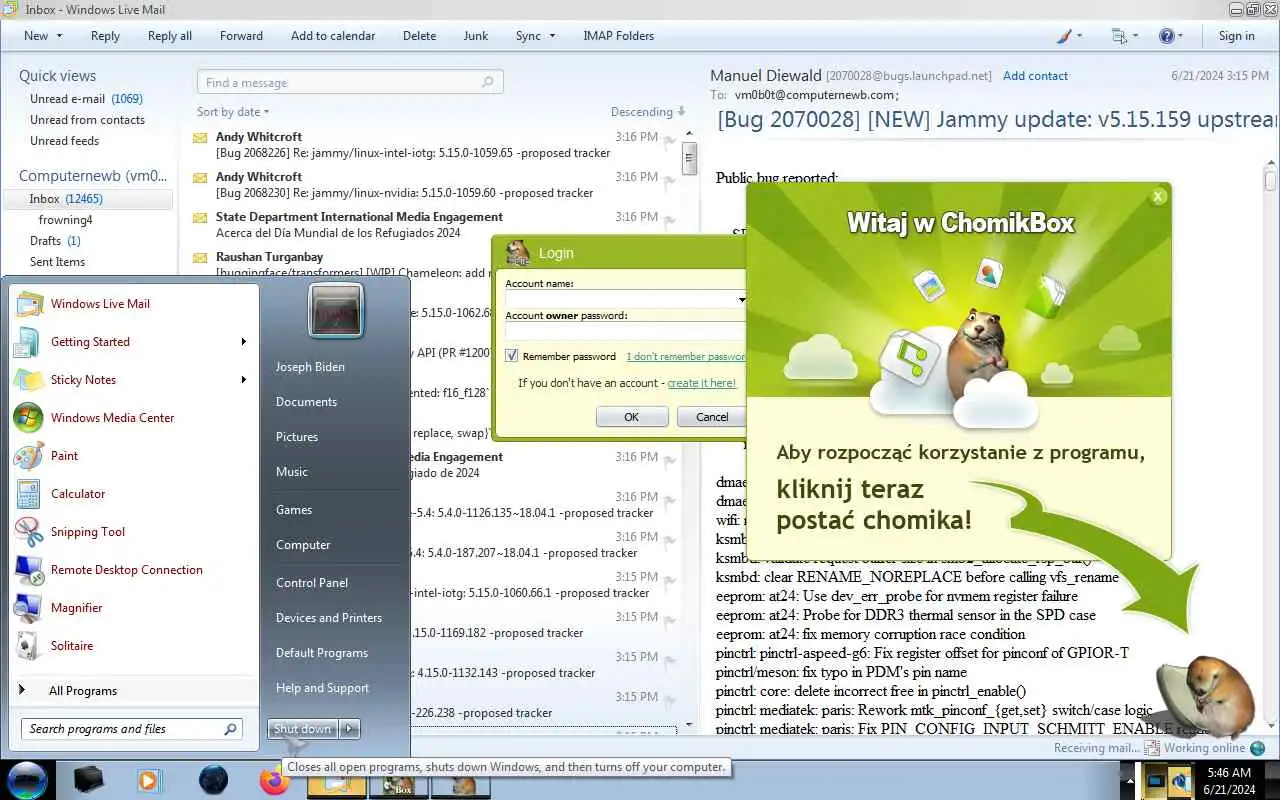Click the search magnifier in Find a message

488,83
